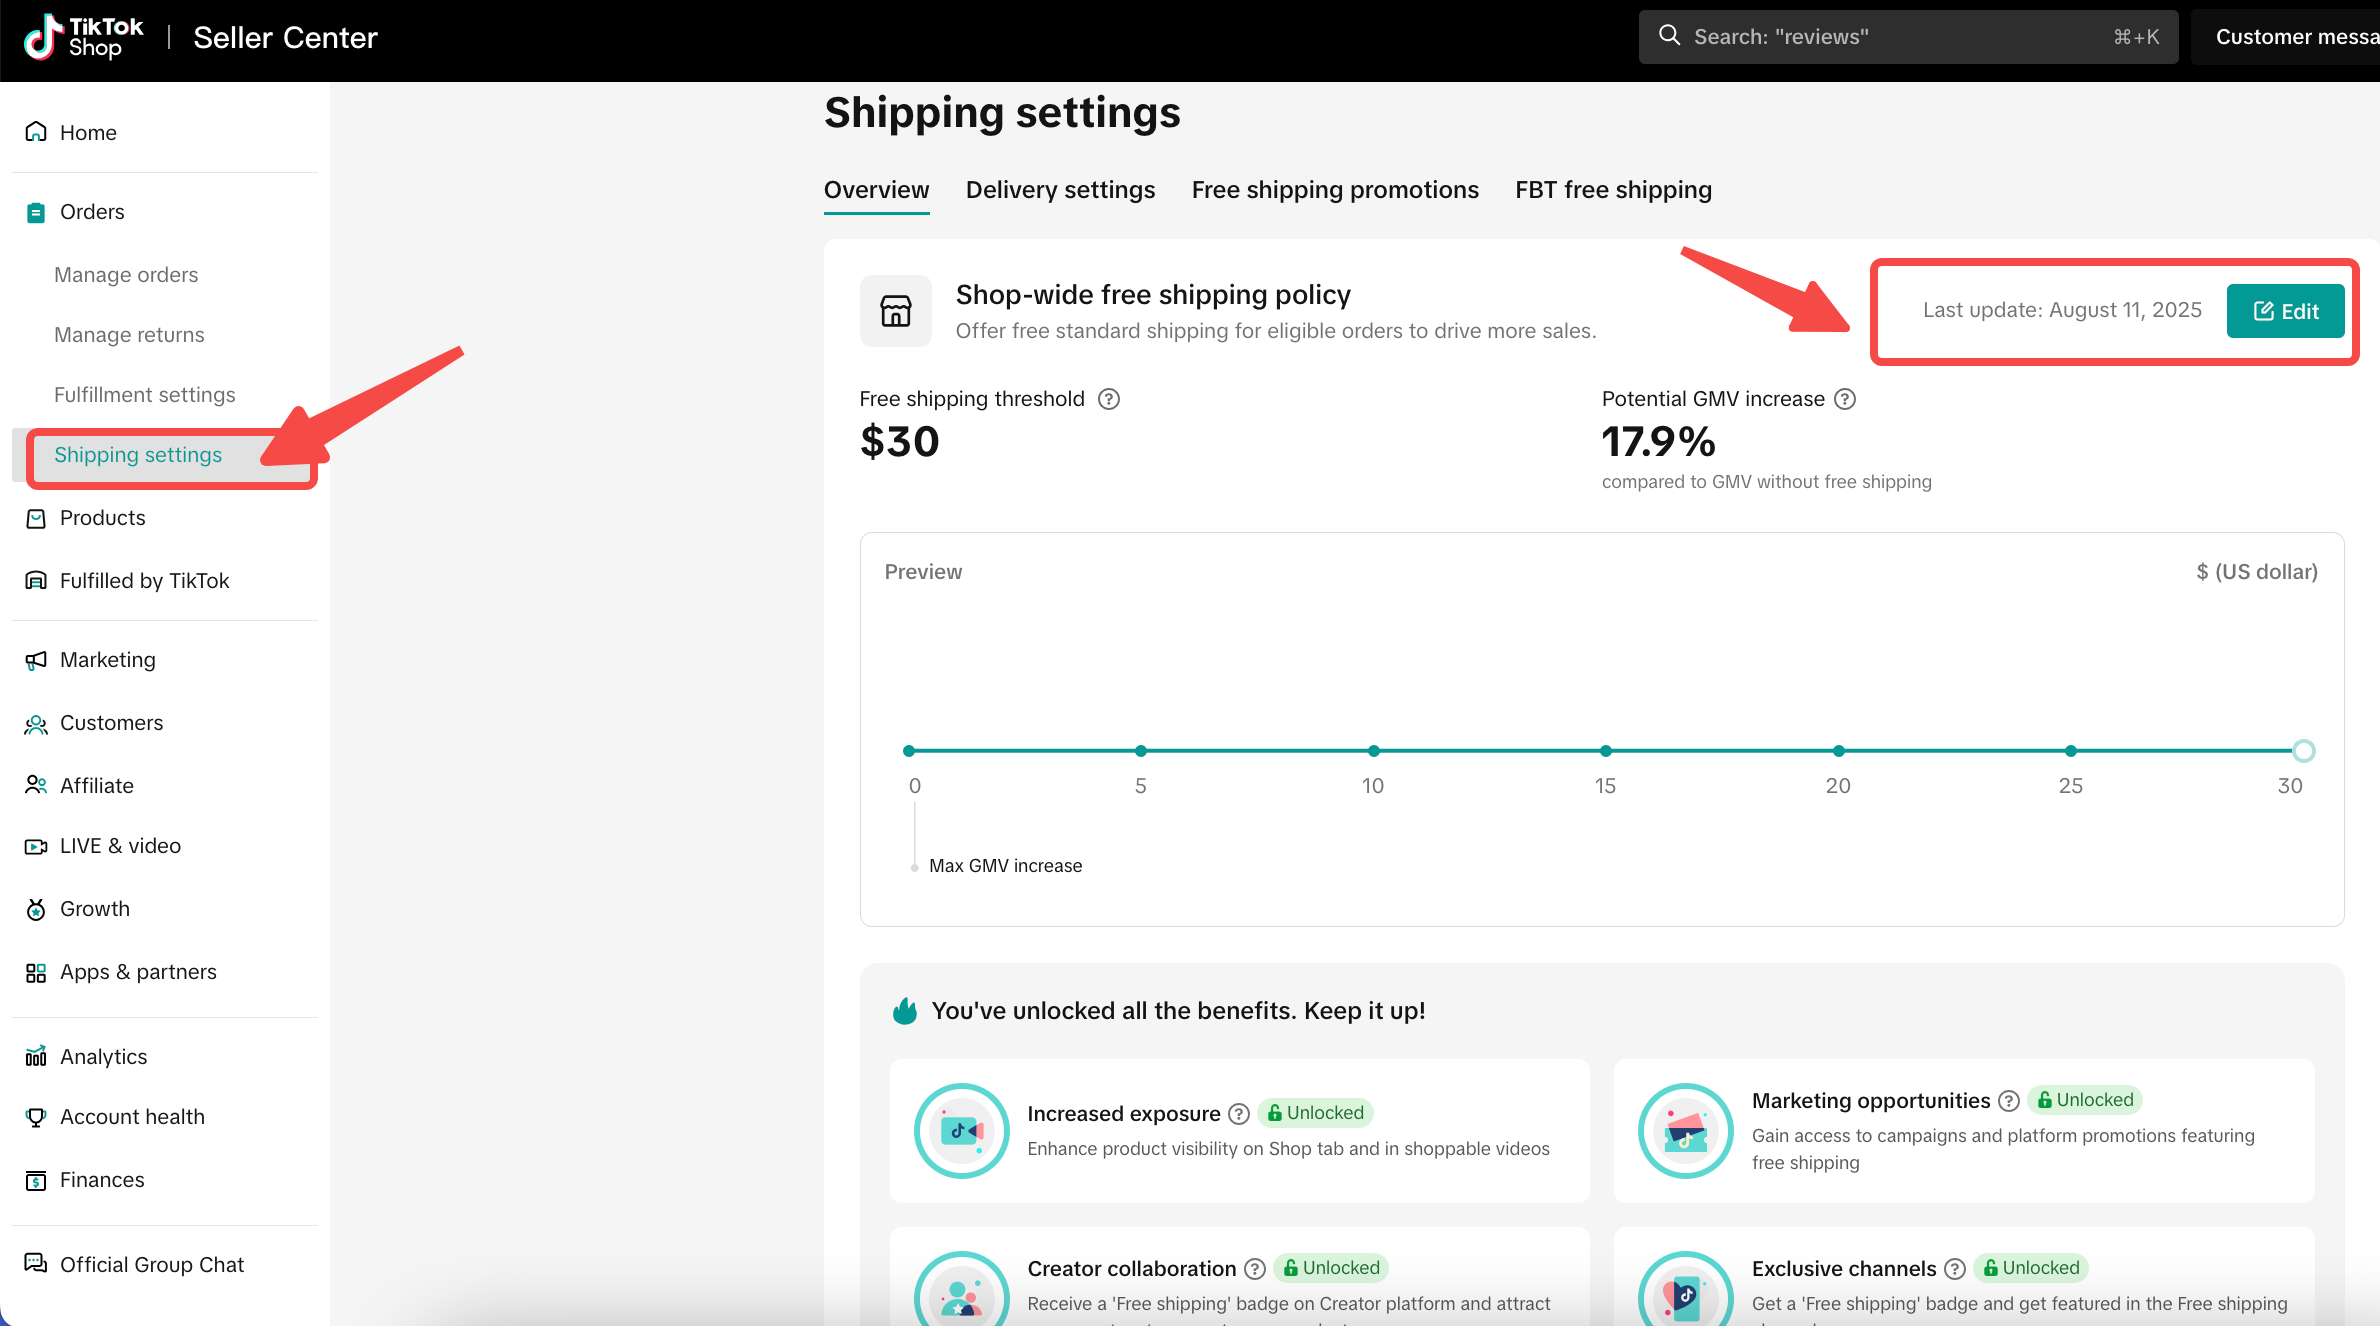Screen dimensions: 2380x1326
Task: Click the Account health trophy icon
Action: (x=36, y=1117)
